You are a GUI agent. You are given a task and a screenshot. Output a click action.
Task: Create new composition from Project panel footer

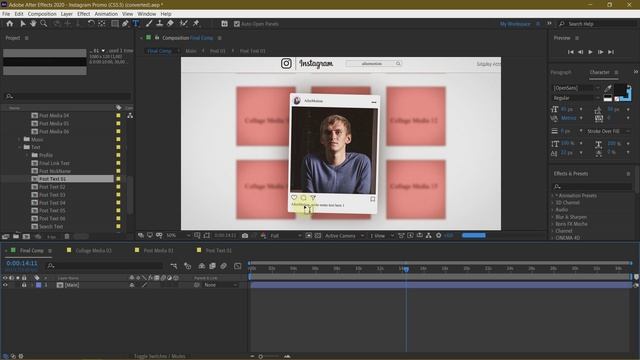pos(27,236)
